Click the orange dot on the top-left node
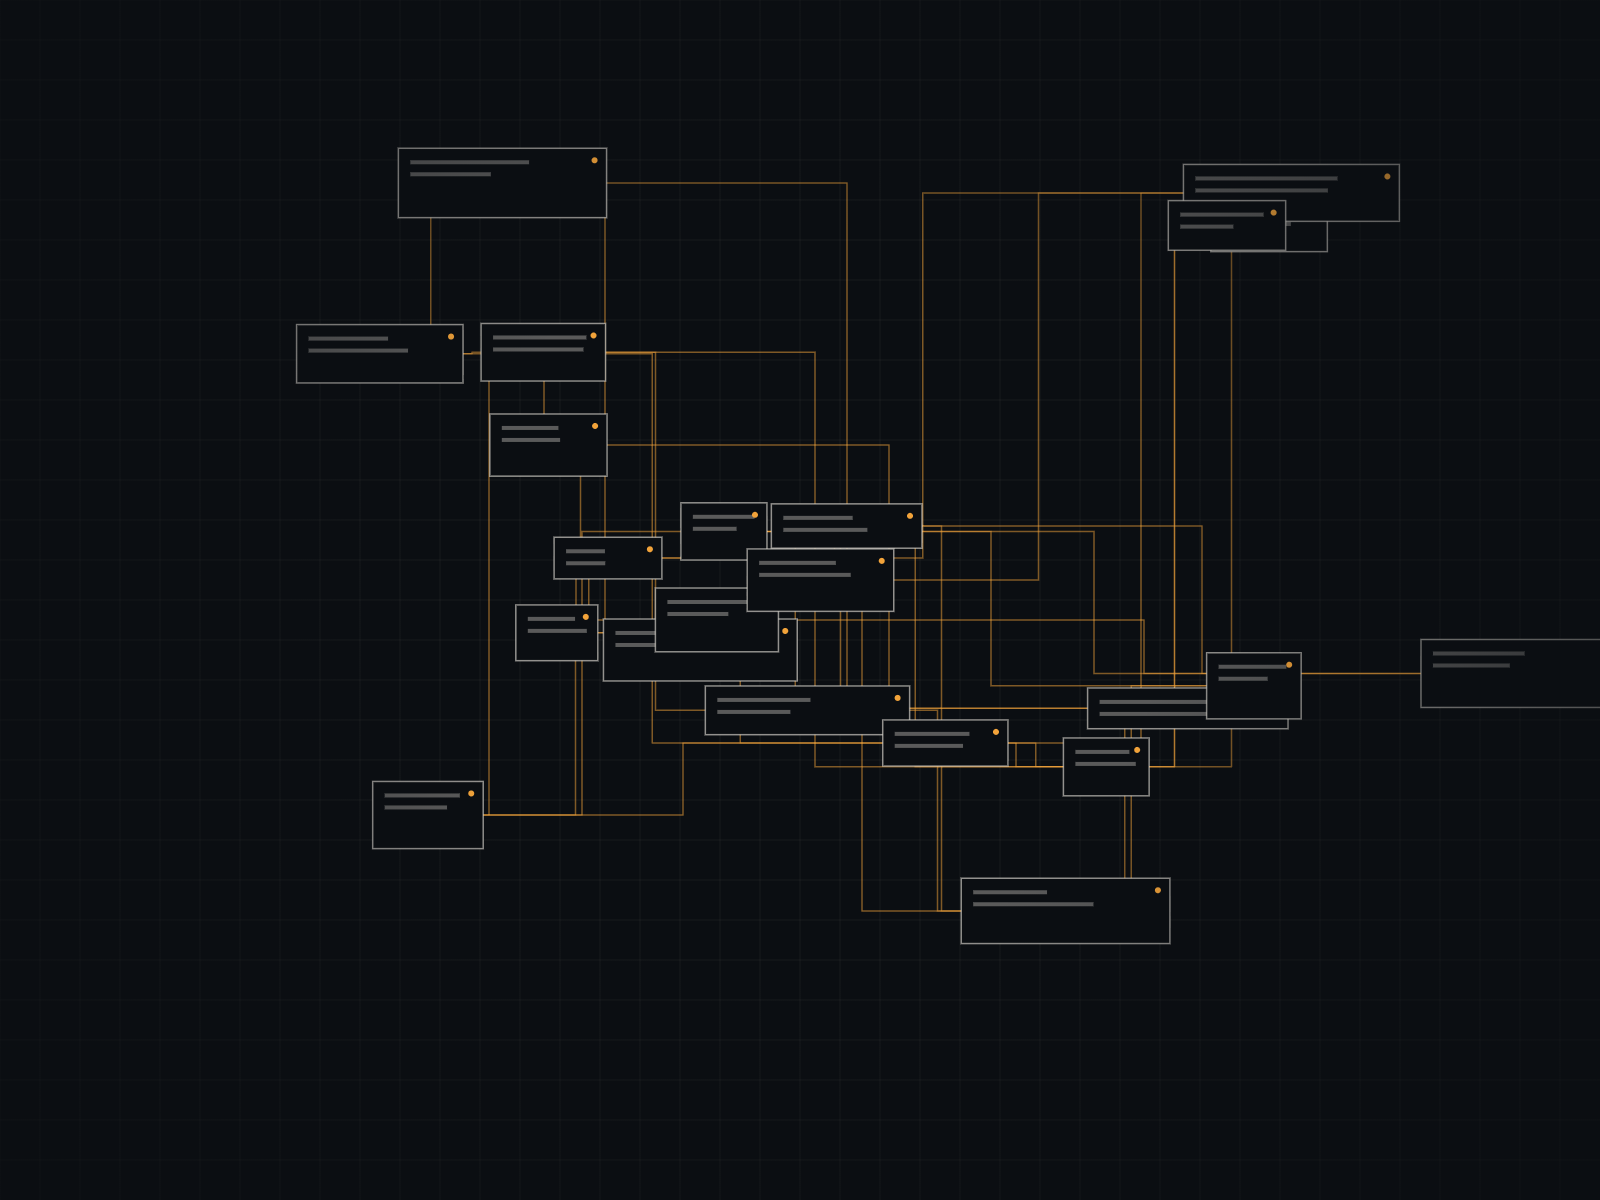 594,160
